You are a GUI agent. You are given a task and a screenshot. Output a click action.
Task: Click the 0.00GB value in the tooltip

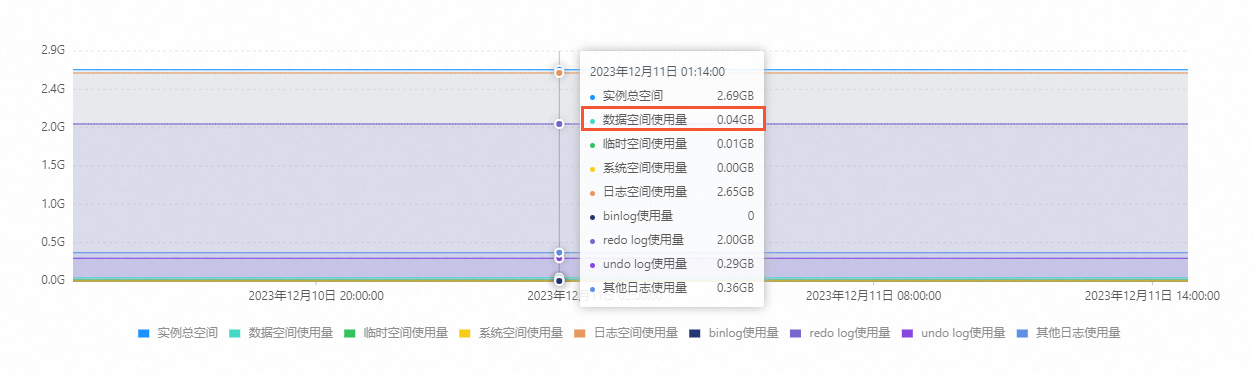735,168
